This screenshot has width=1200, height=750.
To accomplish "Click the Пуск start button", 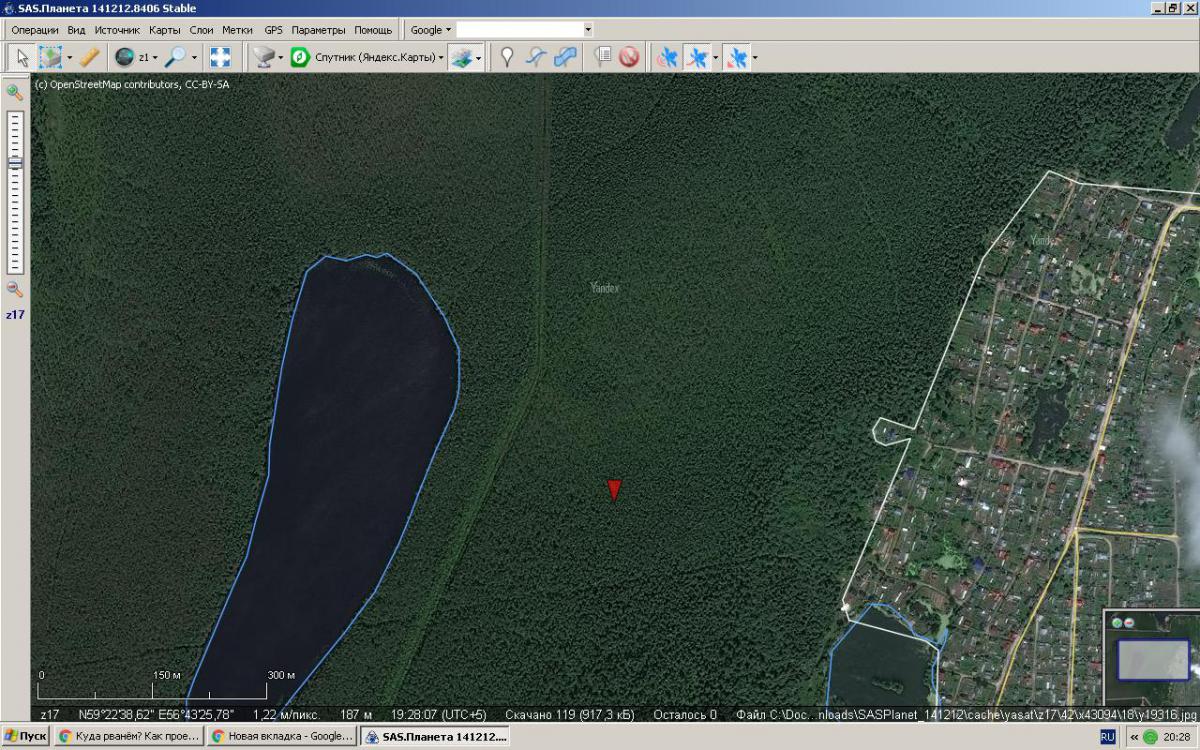I will coord(26,737).
